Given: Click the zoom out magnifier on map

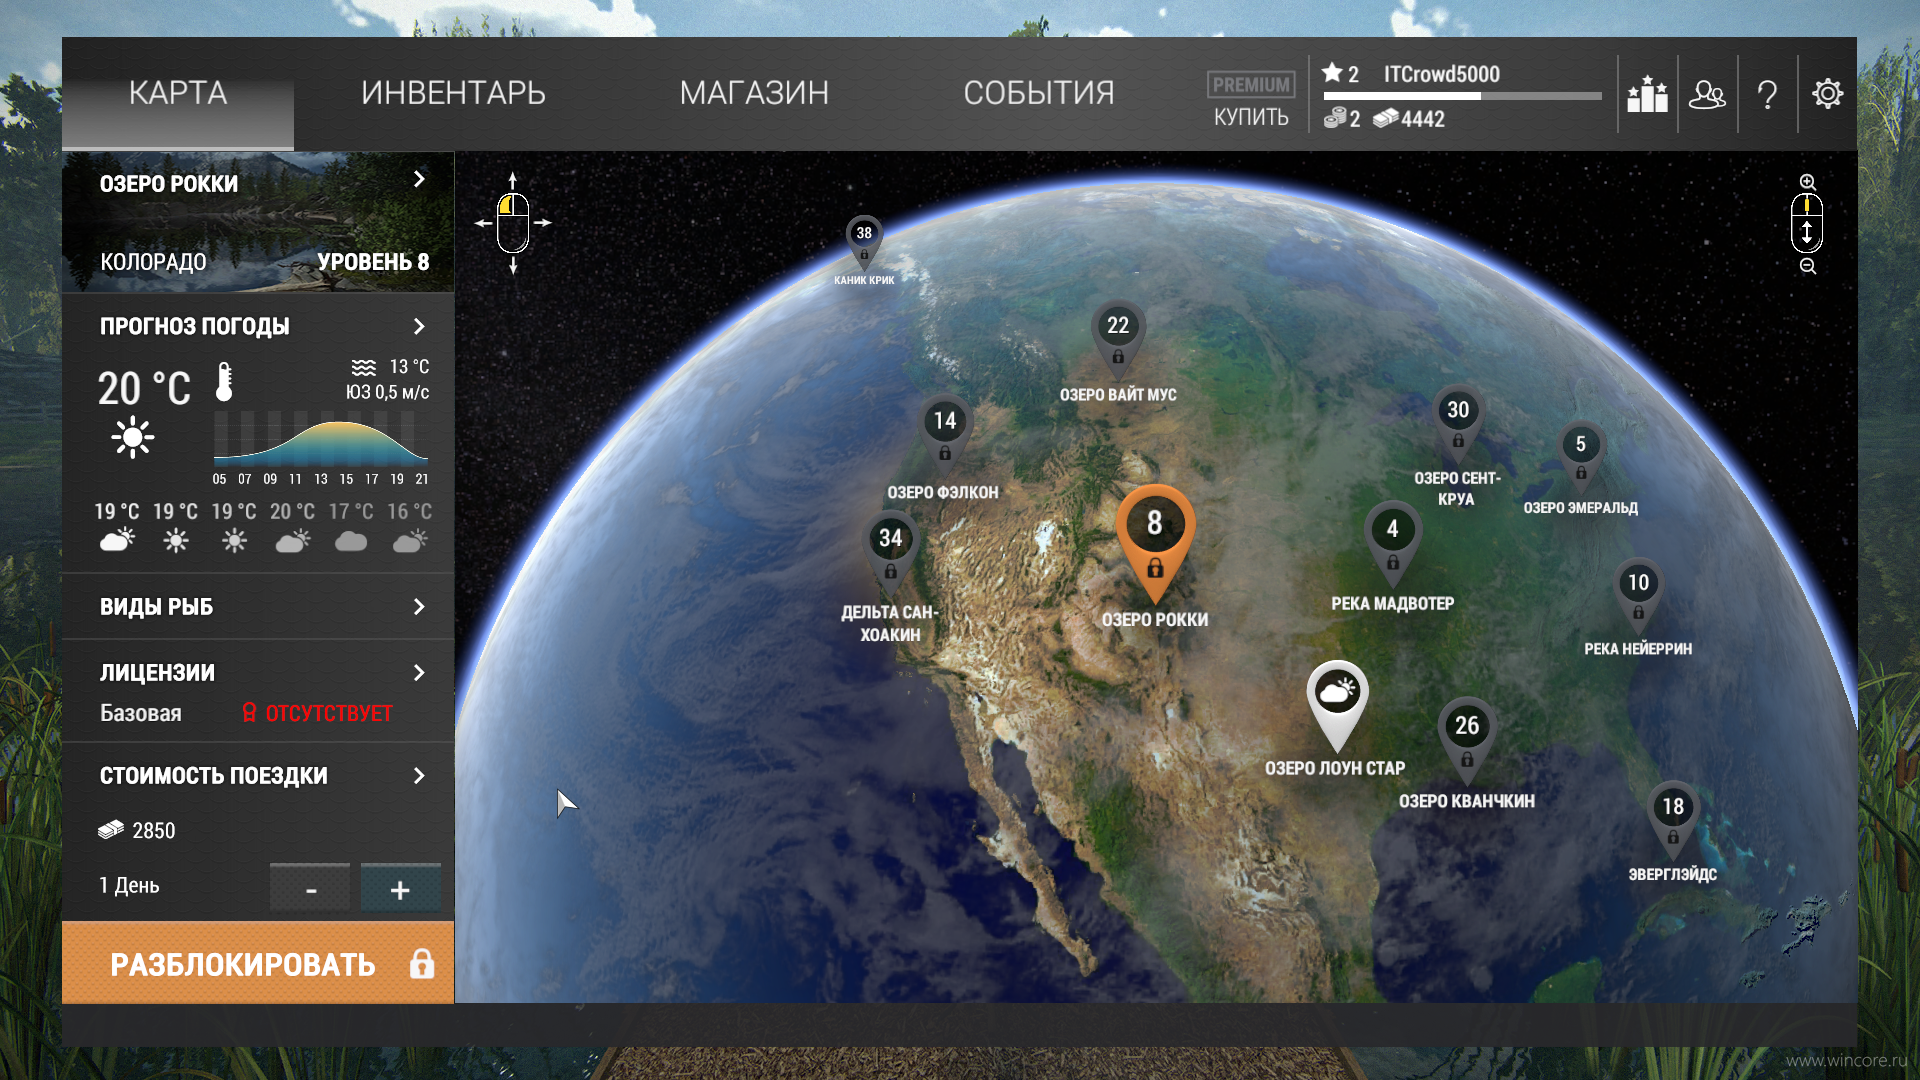Looking at the screenshot, I should tap(1808, 266).
